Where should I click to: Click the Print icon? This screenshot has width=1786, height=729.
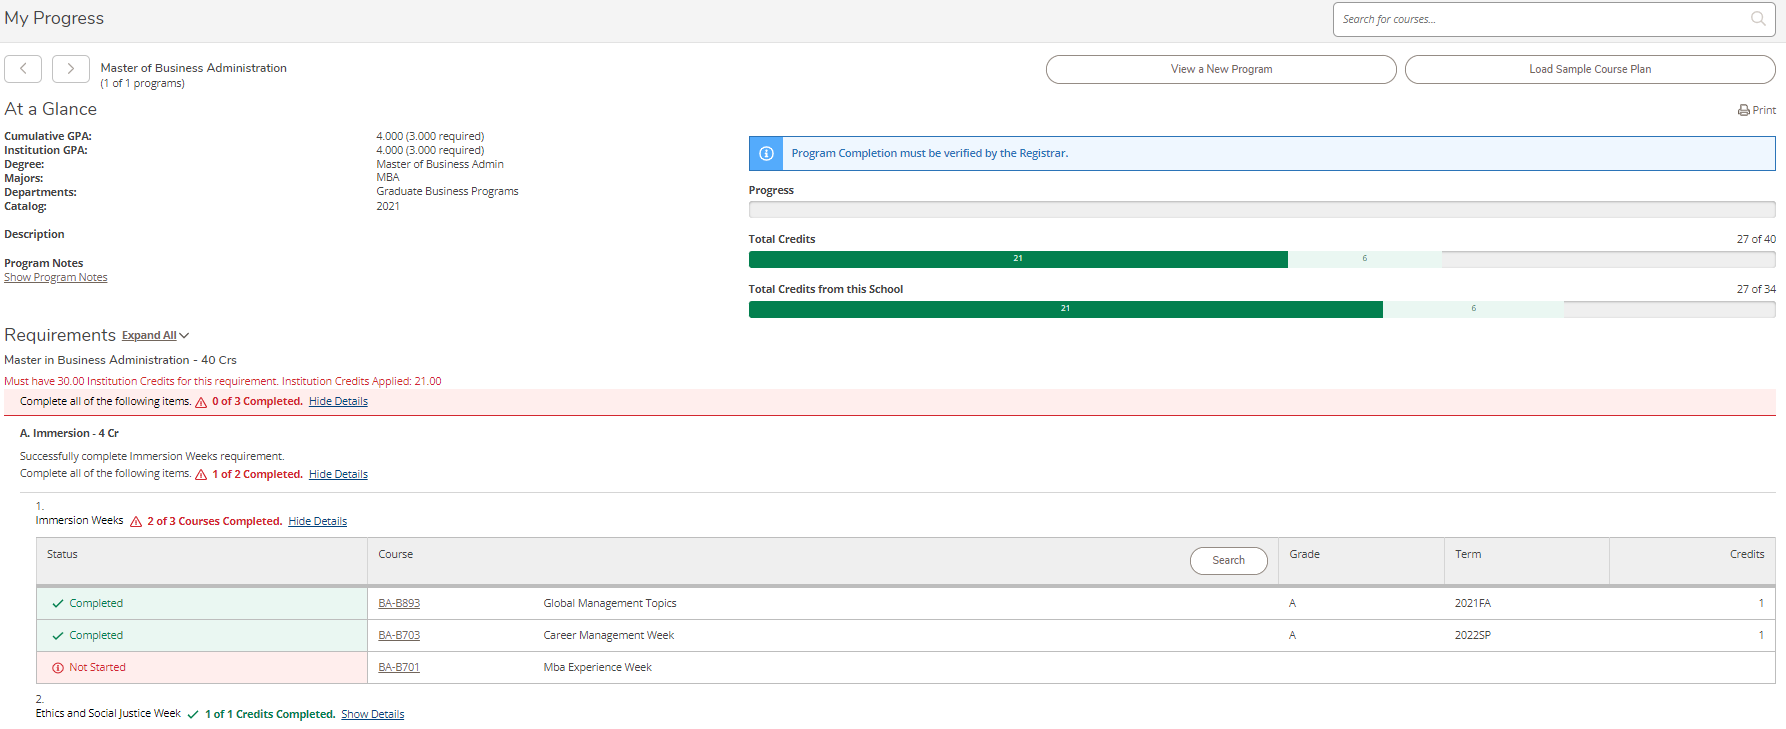1743,111
